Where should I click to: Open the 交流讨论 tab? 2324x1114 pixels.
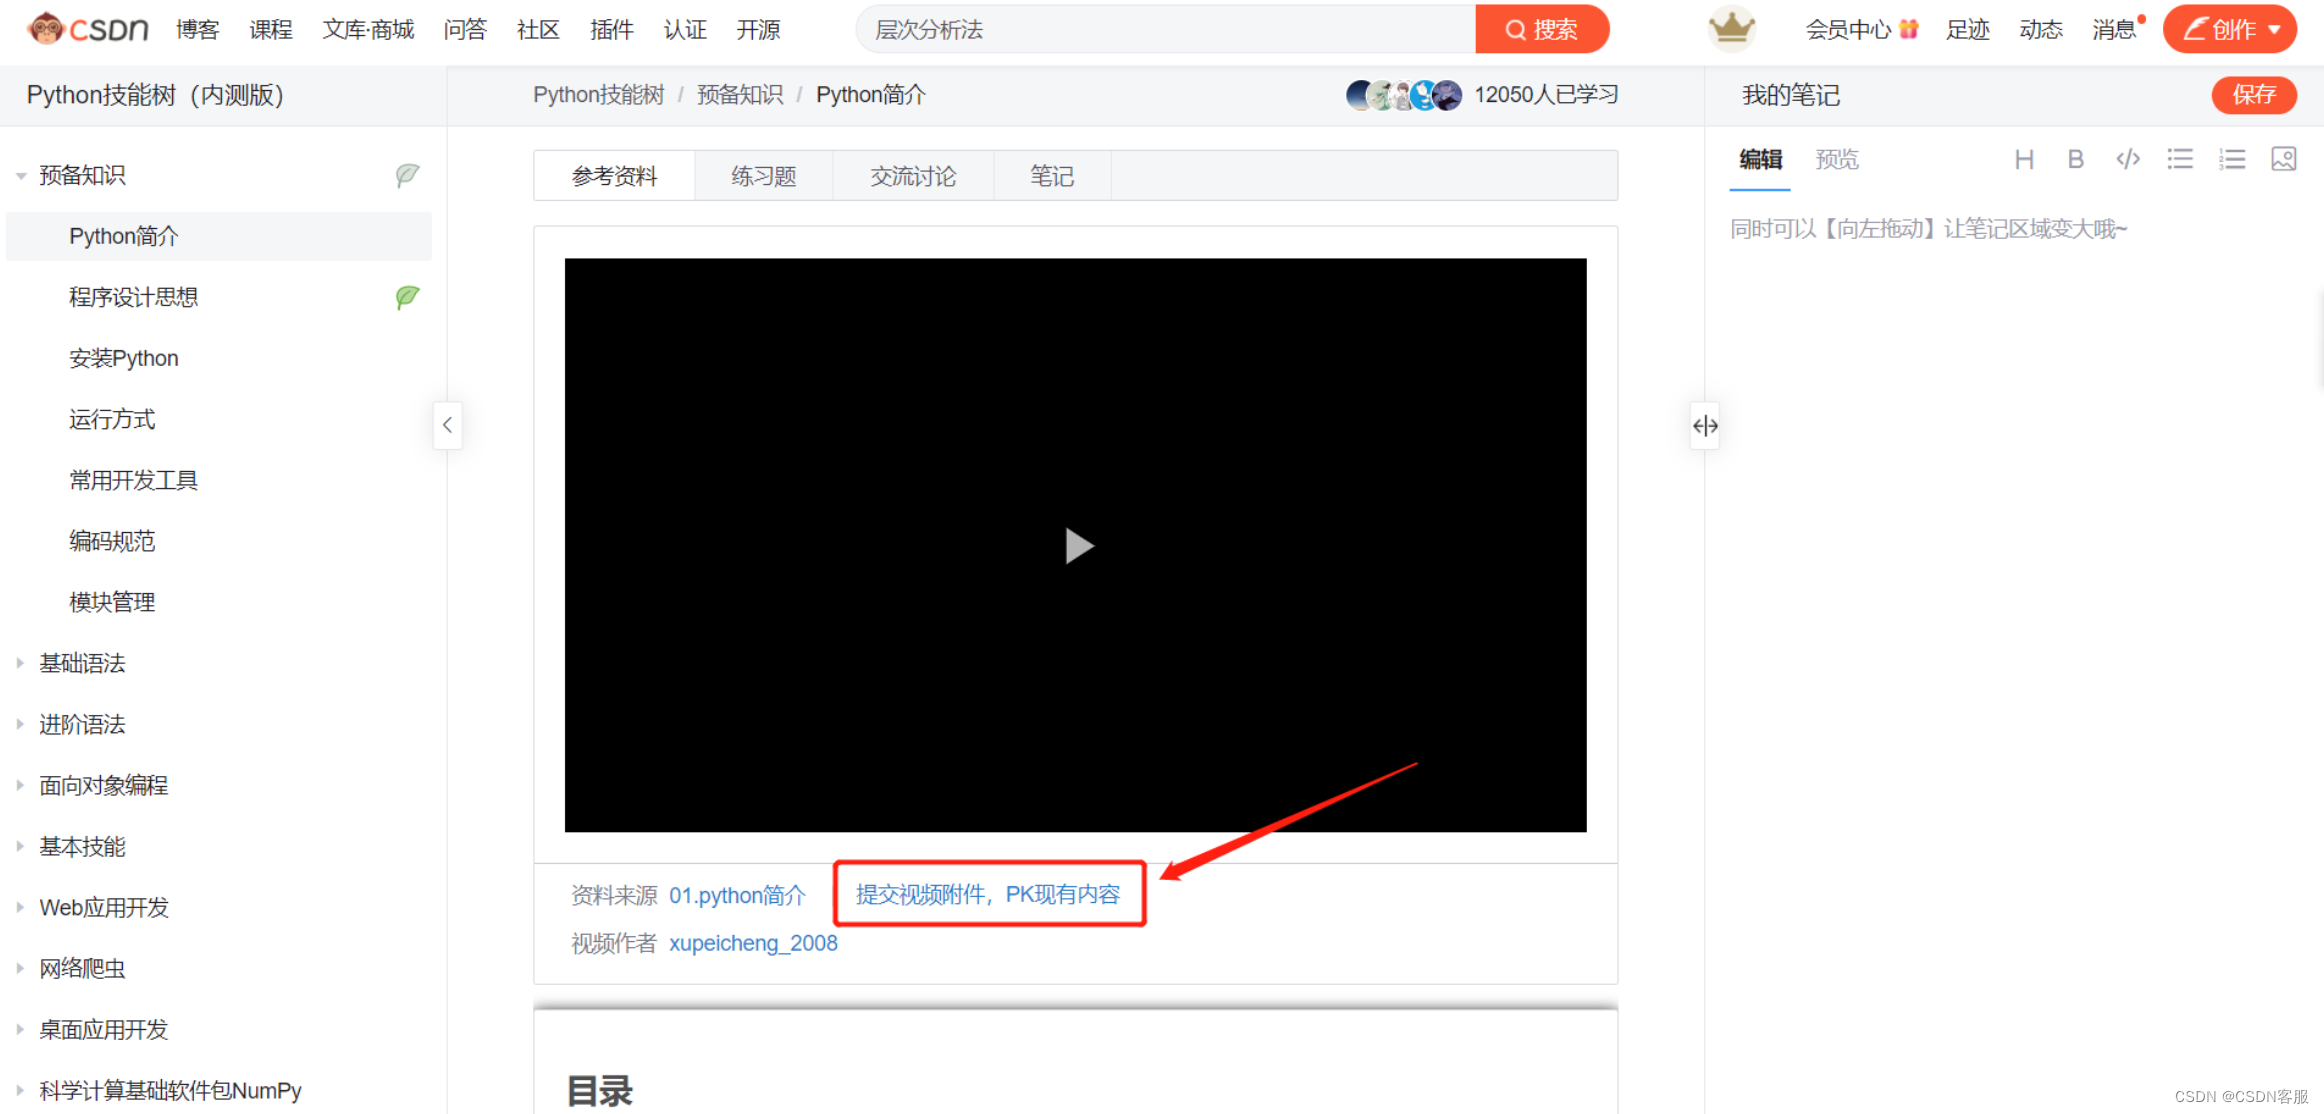pyautogui.click(x=912, y=177)
